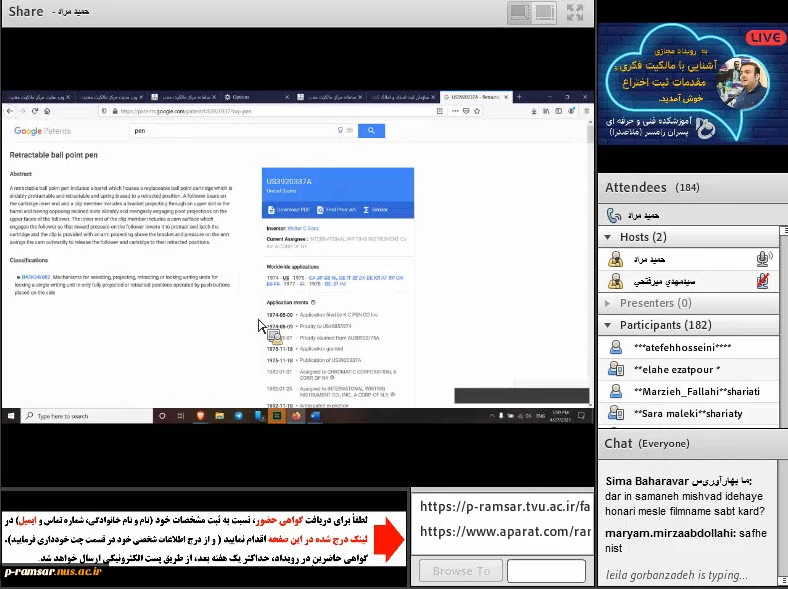Click Download PDF on the patent card

click(289, 210)
